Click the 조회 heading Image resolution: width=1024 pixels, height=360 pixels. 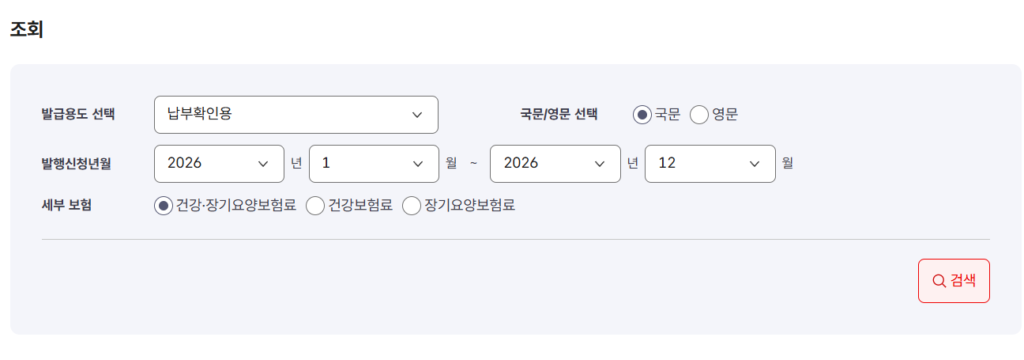pyautogui.click(x=27, y=31)
